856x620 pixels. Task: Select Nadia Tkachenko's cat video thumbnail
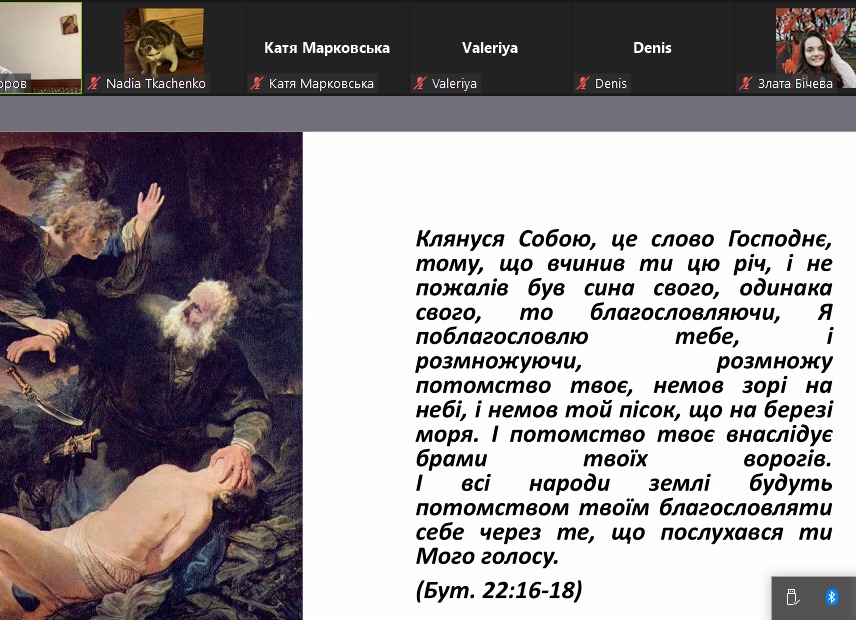pyautogui.click(x=164, y=41)
